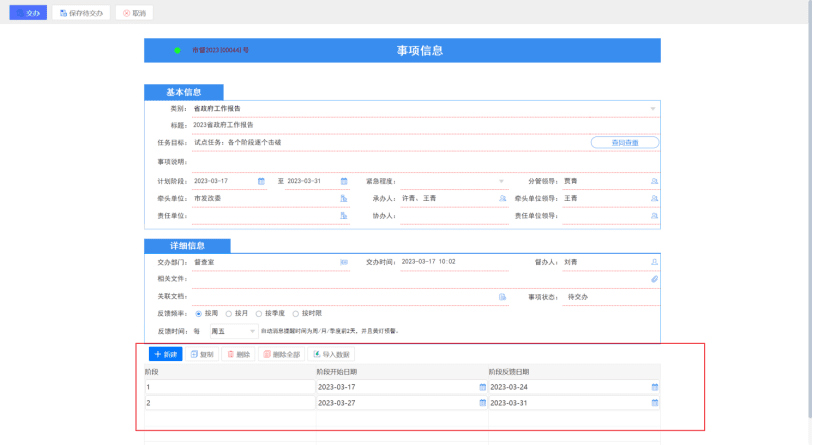Click the 交办时间 field 2023-03-17 10:02
This screenshot has width=813, height=445.
(454, 262)
